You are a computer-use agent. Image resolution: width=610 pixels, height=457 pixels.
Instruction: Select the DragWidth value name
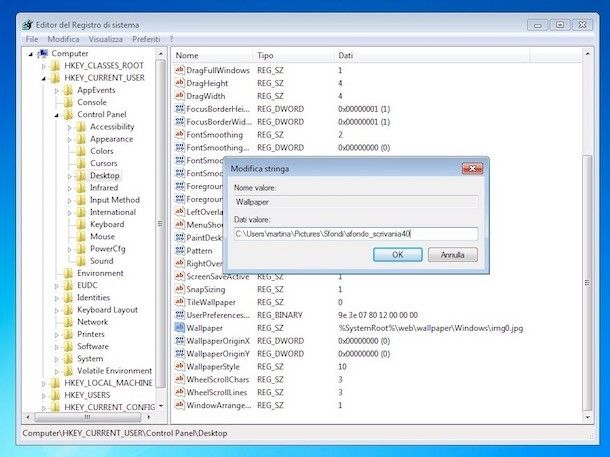tap(206, 96)
